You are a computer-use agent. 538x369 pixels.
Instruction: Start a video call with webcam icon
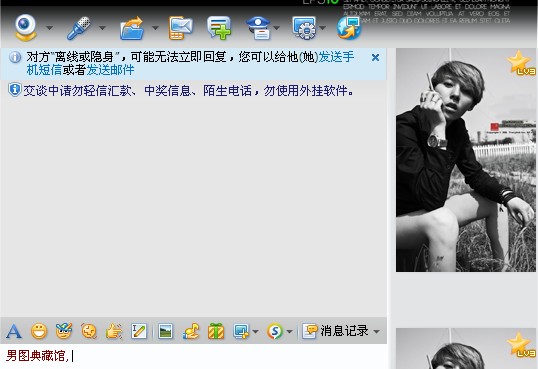[x=25, y=27]
